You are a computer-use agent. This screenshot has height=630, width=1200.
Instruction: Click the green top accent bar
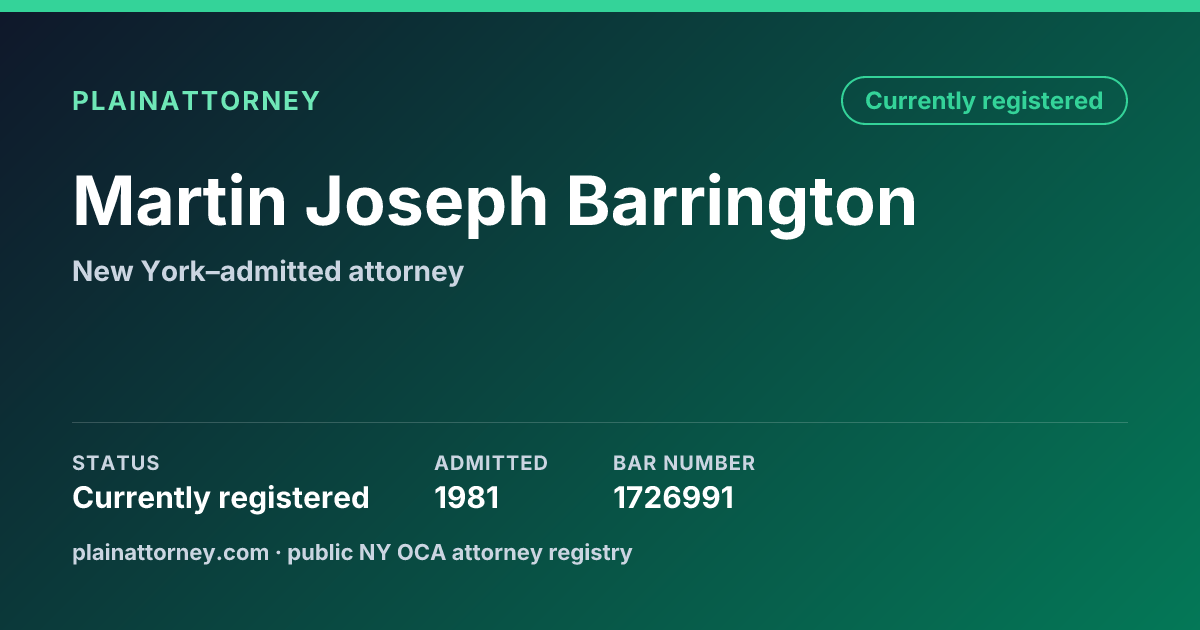click(x=600, y=6)
